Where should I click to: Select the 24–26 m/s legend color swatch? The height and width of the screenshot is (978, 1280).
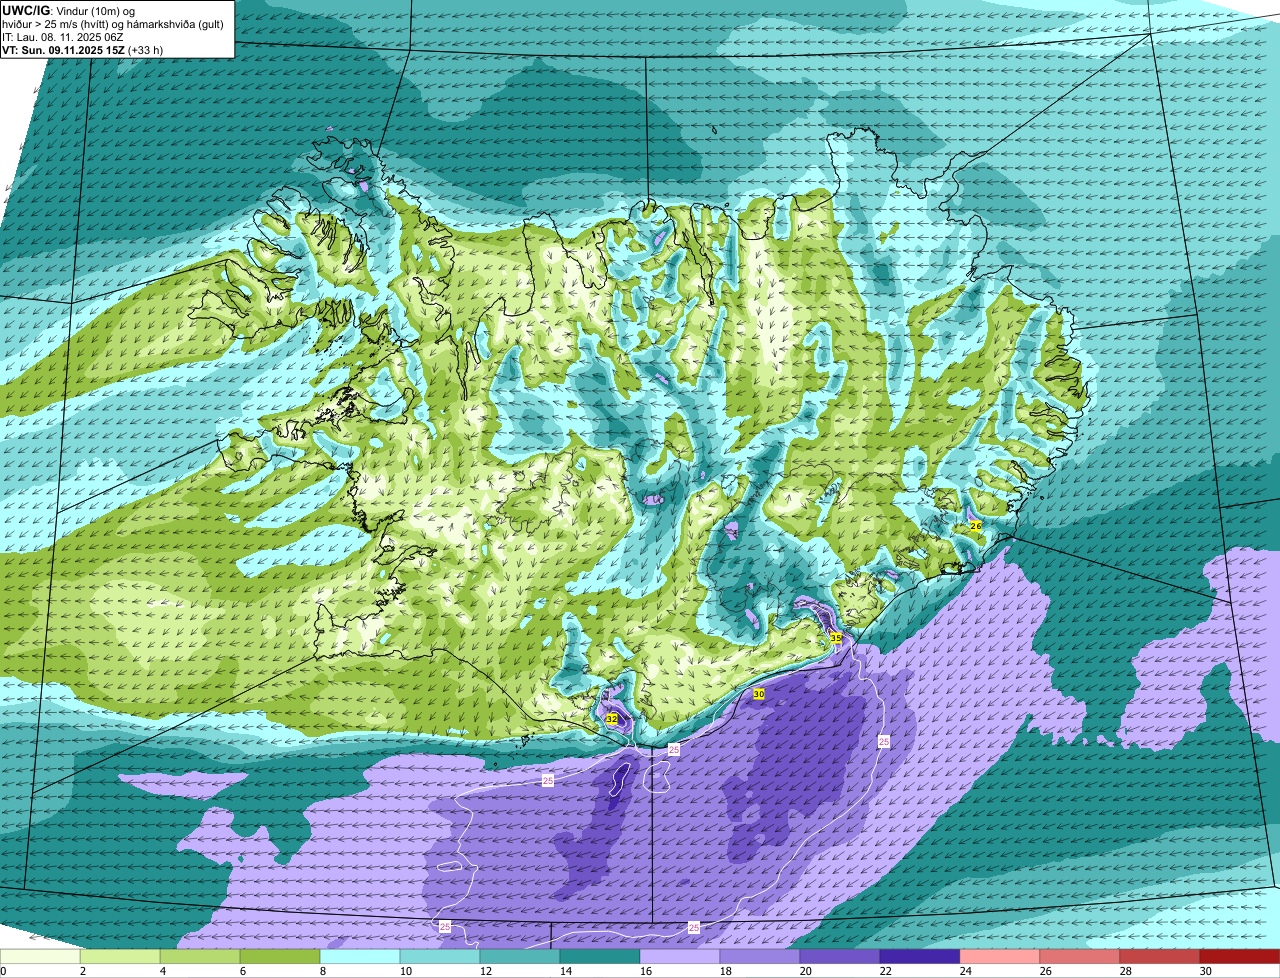[1000, 957]
